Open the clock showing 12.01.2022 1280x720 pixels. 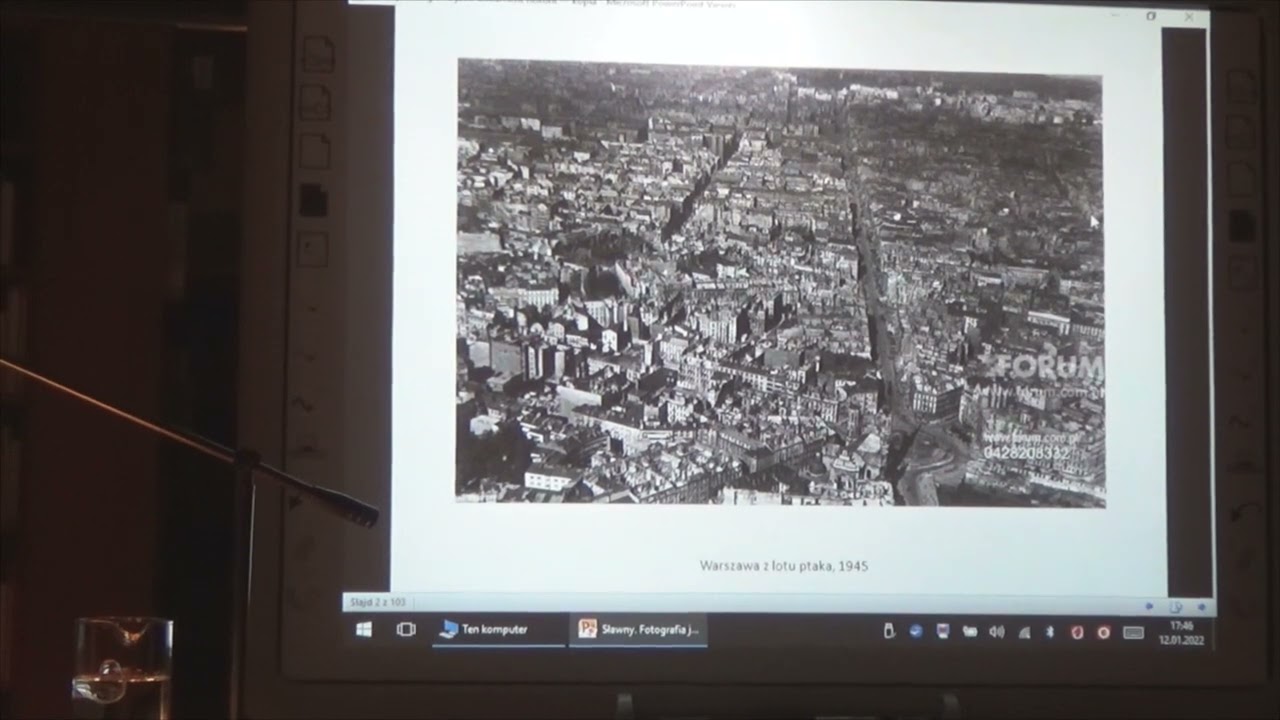(1181, 633)
